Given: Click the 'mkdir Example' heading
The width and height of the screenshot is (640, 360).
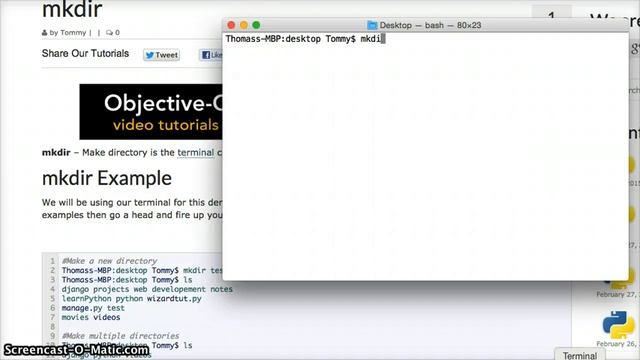Looking at the screenshot, I should tap(107, 178).
